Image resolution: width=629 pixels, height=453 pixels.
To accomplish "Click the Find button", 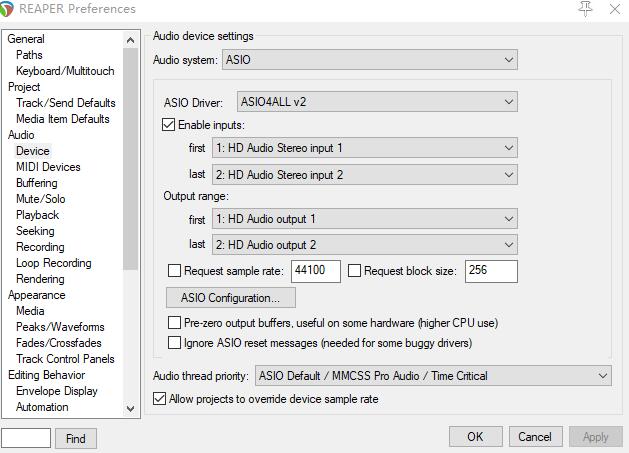I will point(76,438).
